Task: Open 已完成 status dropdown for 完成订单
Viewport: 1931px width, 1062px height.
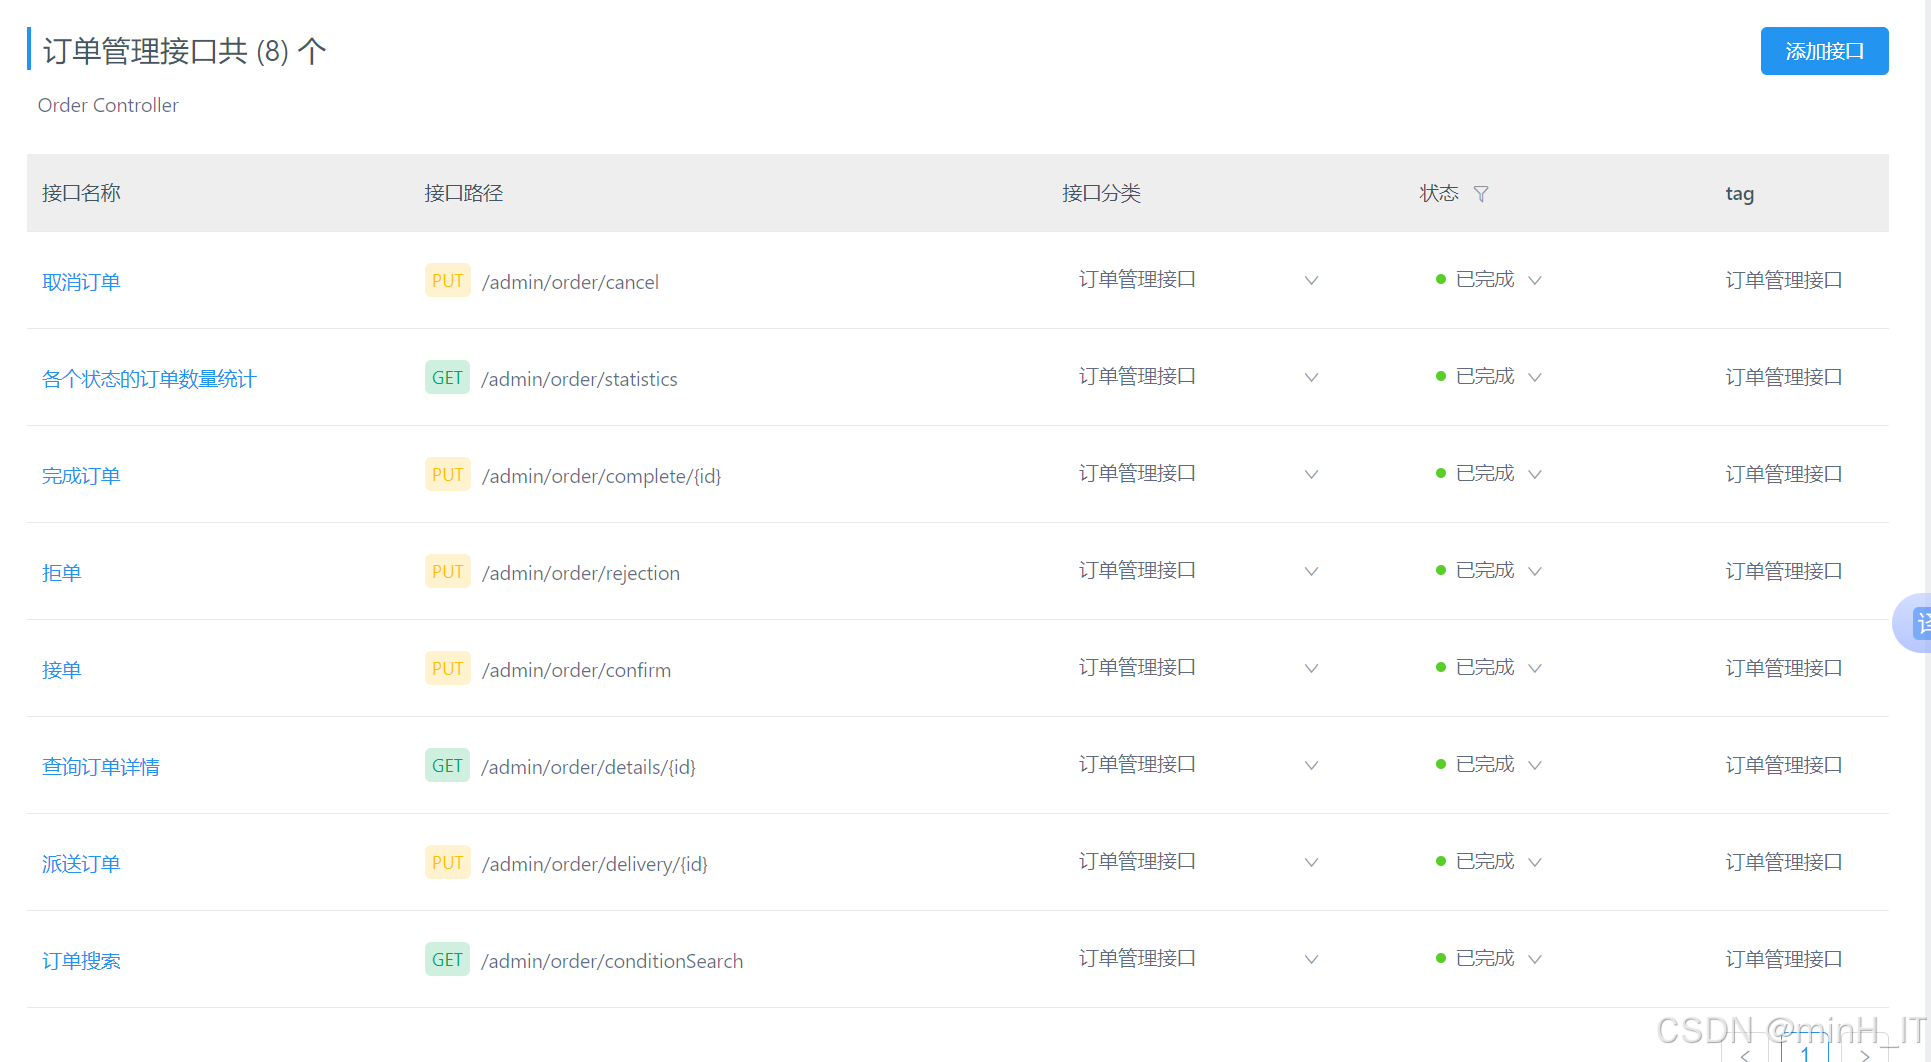Action: pos(1489,474)
